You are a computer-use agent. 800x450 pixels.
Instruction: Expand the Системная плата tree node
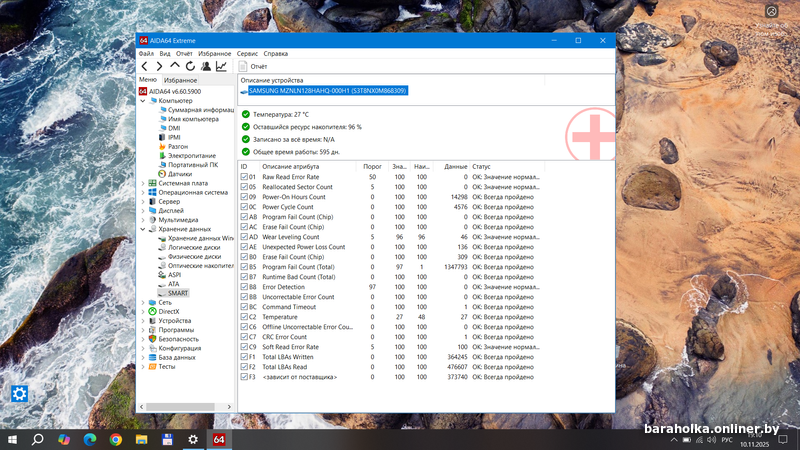click(142, 183)
